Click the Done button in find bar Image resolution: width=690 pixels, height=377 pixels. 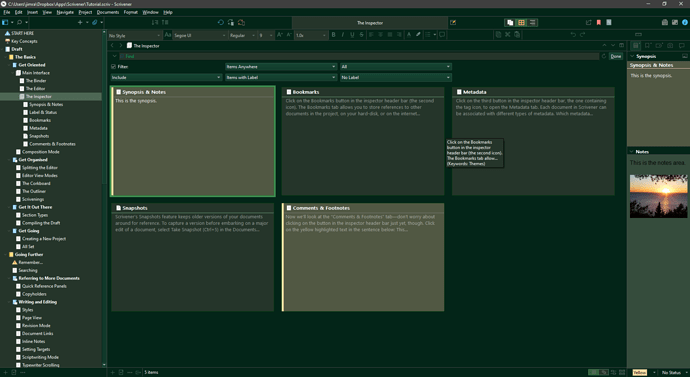tap(616, 56)
